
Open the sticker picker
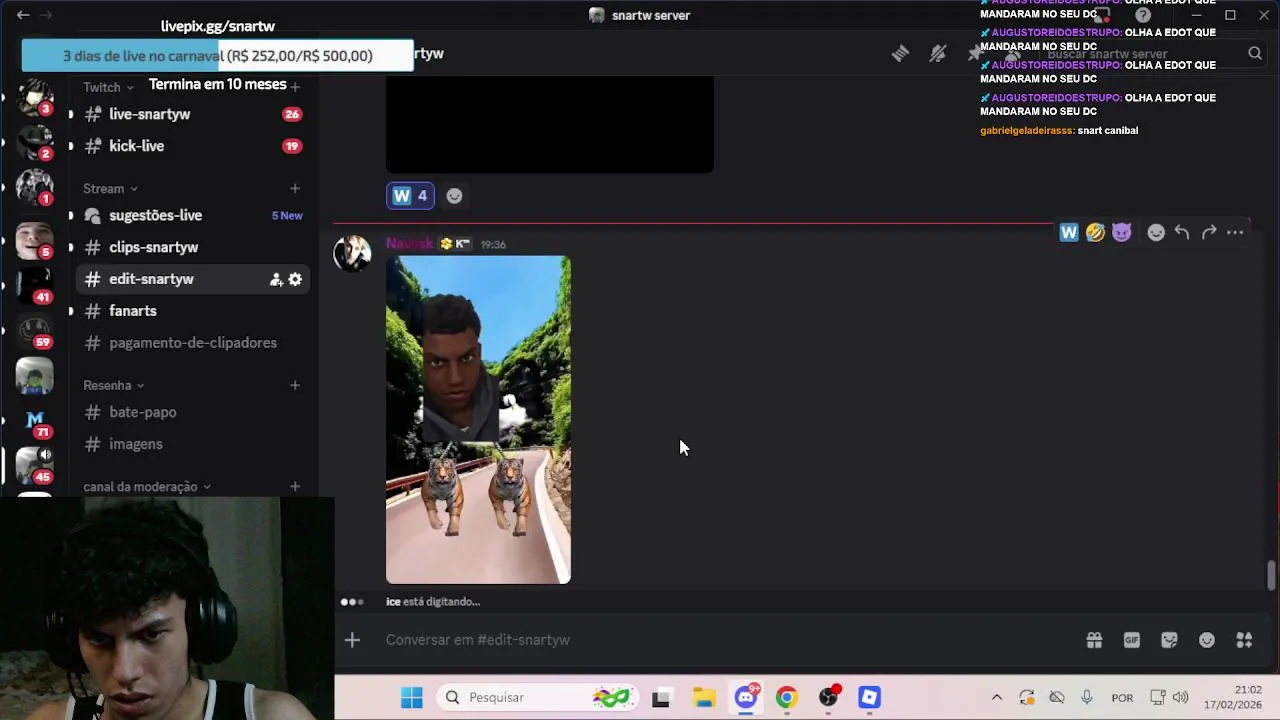point(1169,640)
